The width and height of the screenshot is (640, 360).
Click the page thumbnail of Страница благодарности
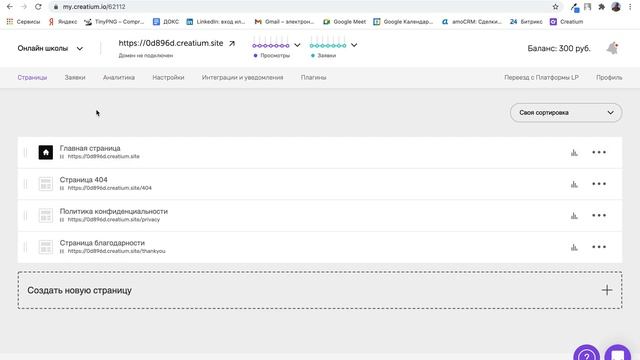[46, 247]
